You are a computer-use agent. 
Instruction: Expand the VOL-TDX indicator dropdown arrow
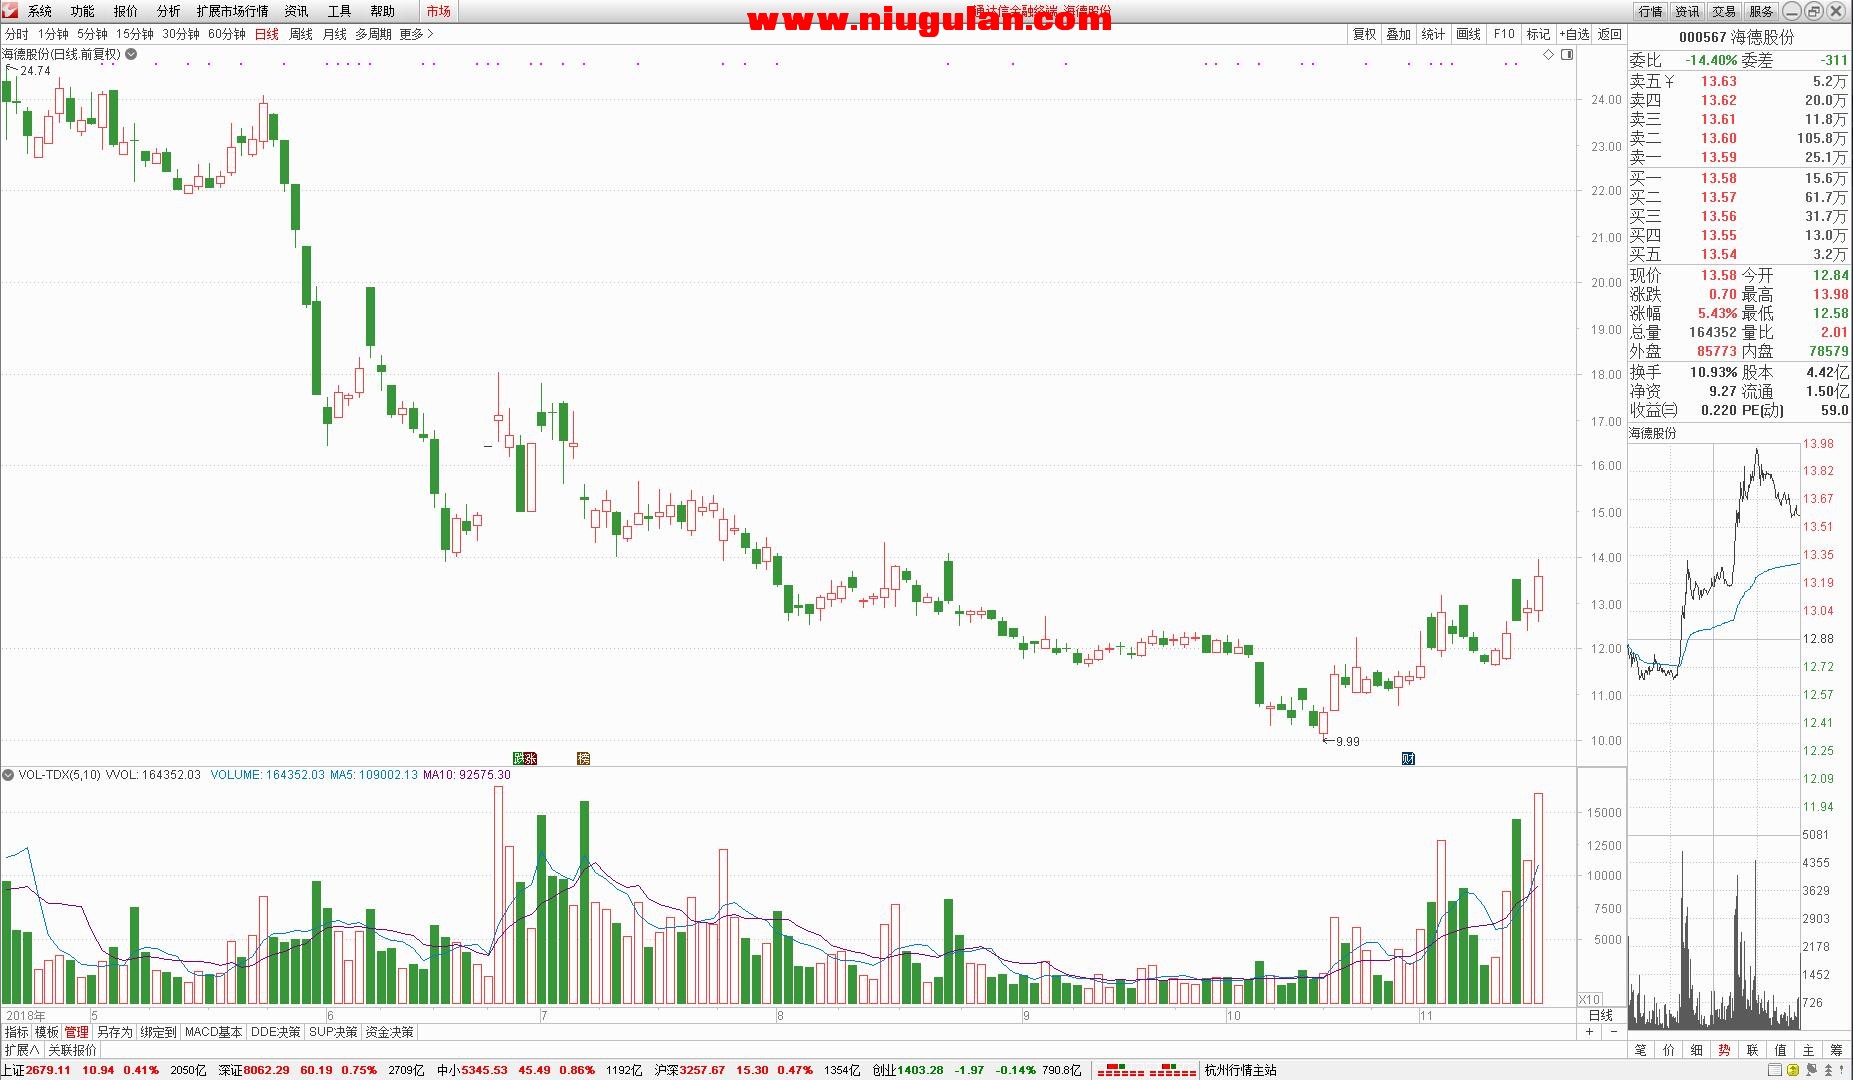[8, 775]
